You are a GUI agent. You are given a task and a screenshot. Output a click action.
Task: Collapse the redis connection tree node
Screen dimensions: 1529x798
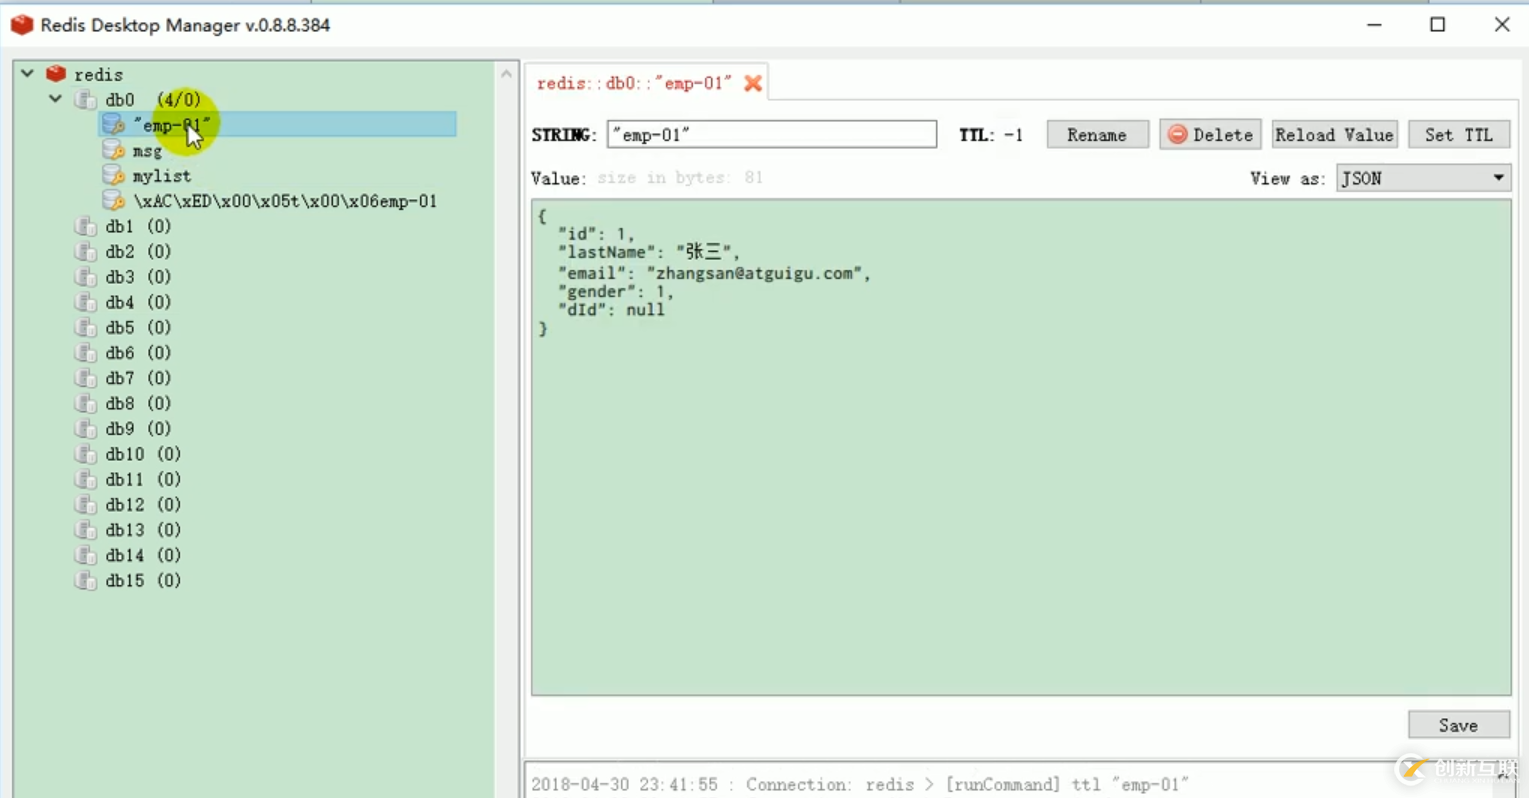tap(28, 74)
